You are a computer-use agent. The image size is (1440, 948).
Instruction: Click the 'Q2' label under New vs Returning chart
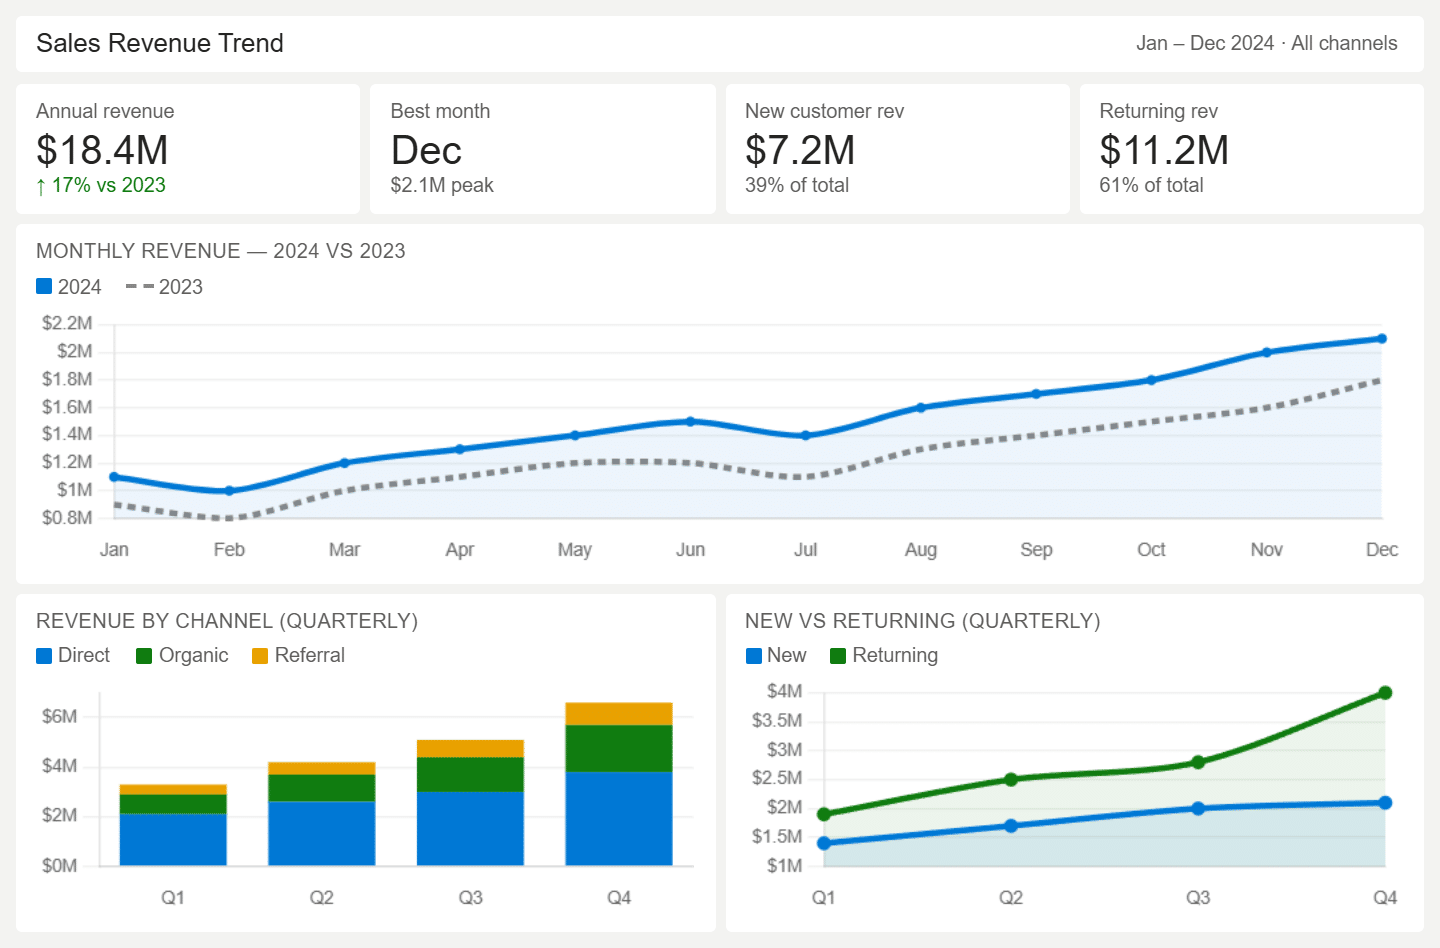pyautogui.click(x=1011, y=897)
